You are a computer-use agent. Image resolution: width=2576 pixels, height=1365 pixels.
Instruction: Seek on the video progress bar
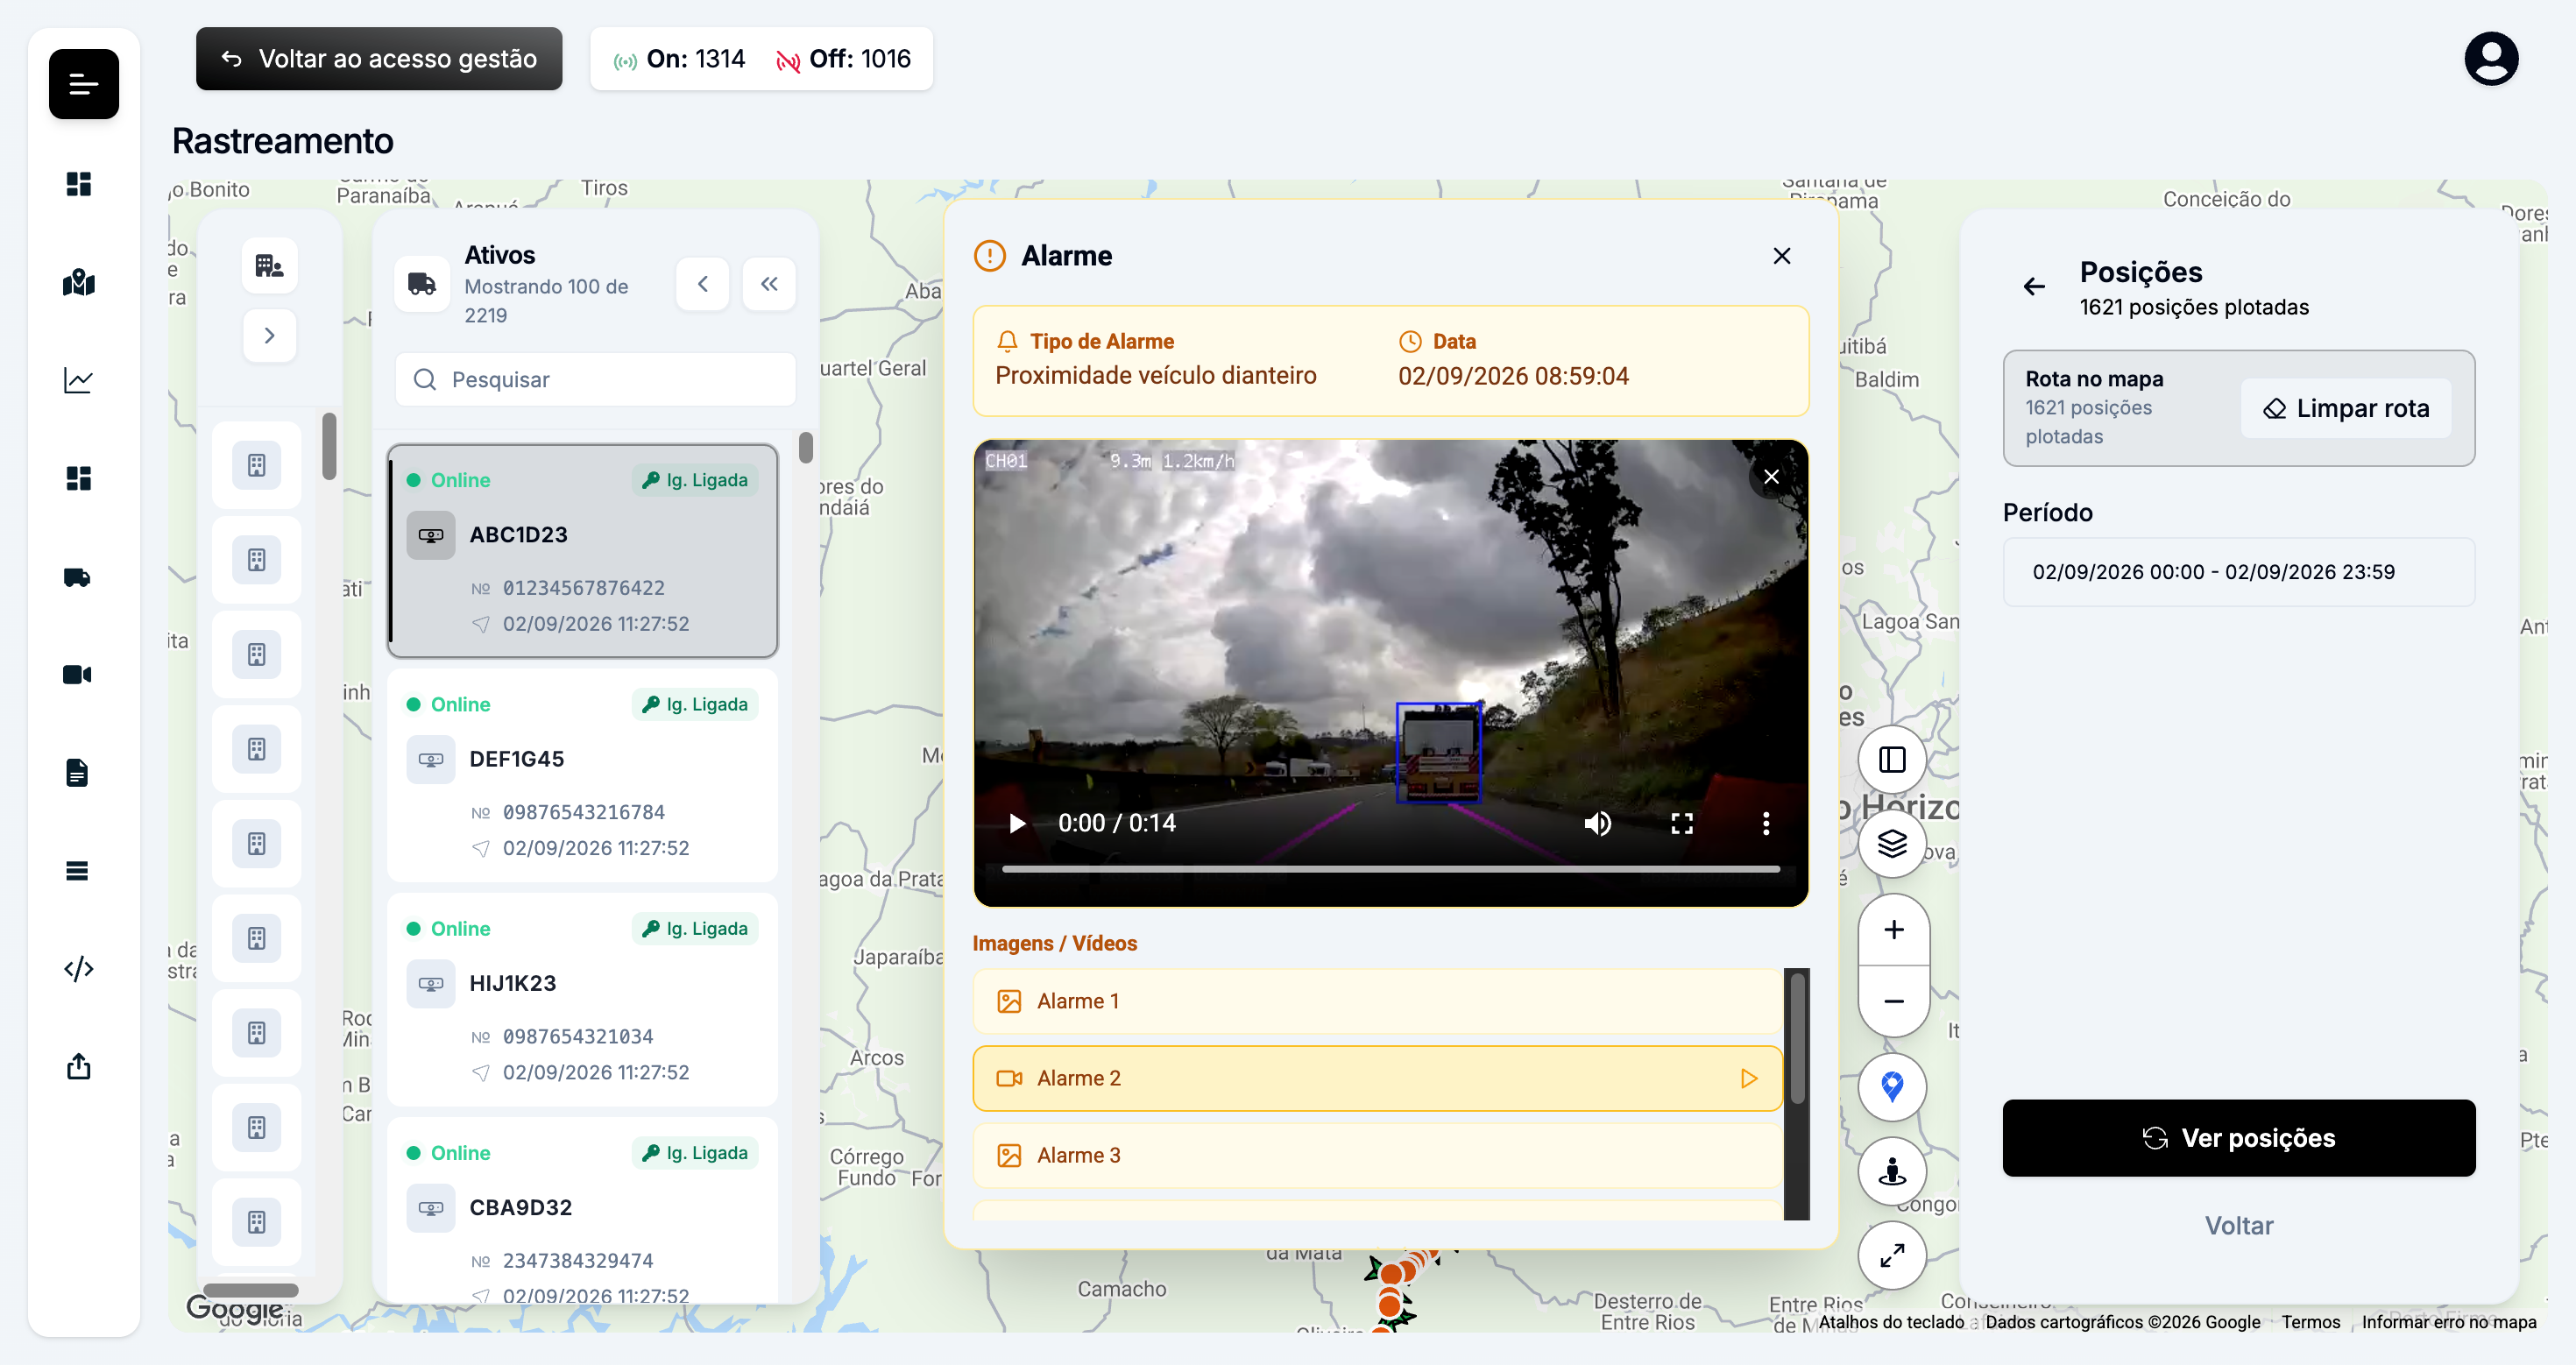click(x=1390, y=870)
